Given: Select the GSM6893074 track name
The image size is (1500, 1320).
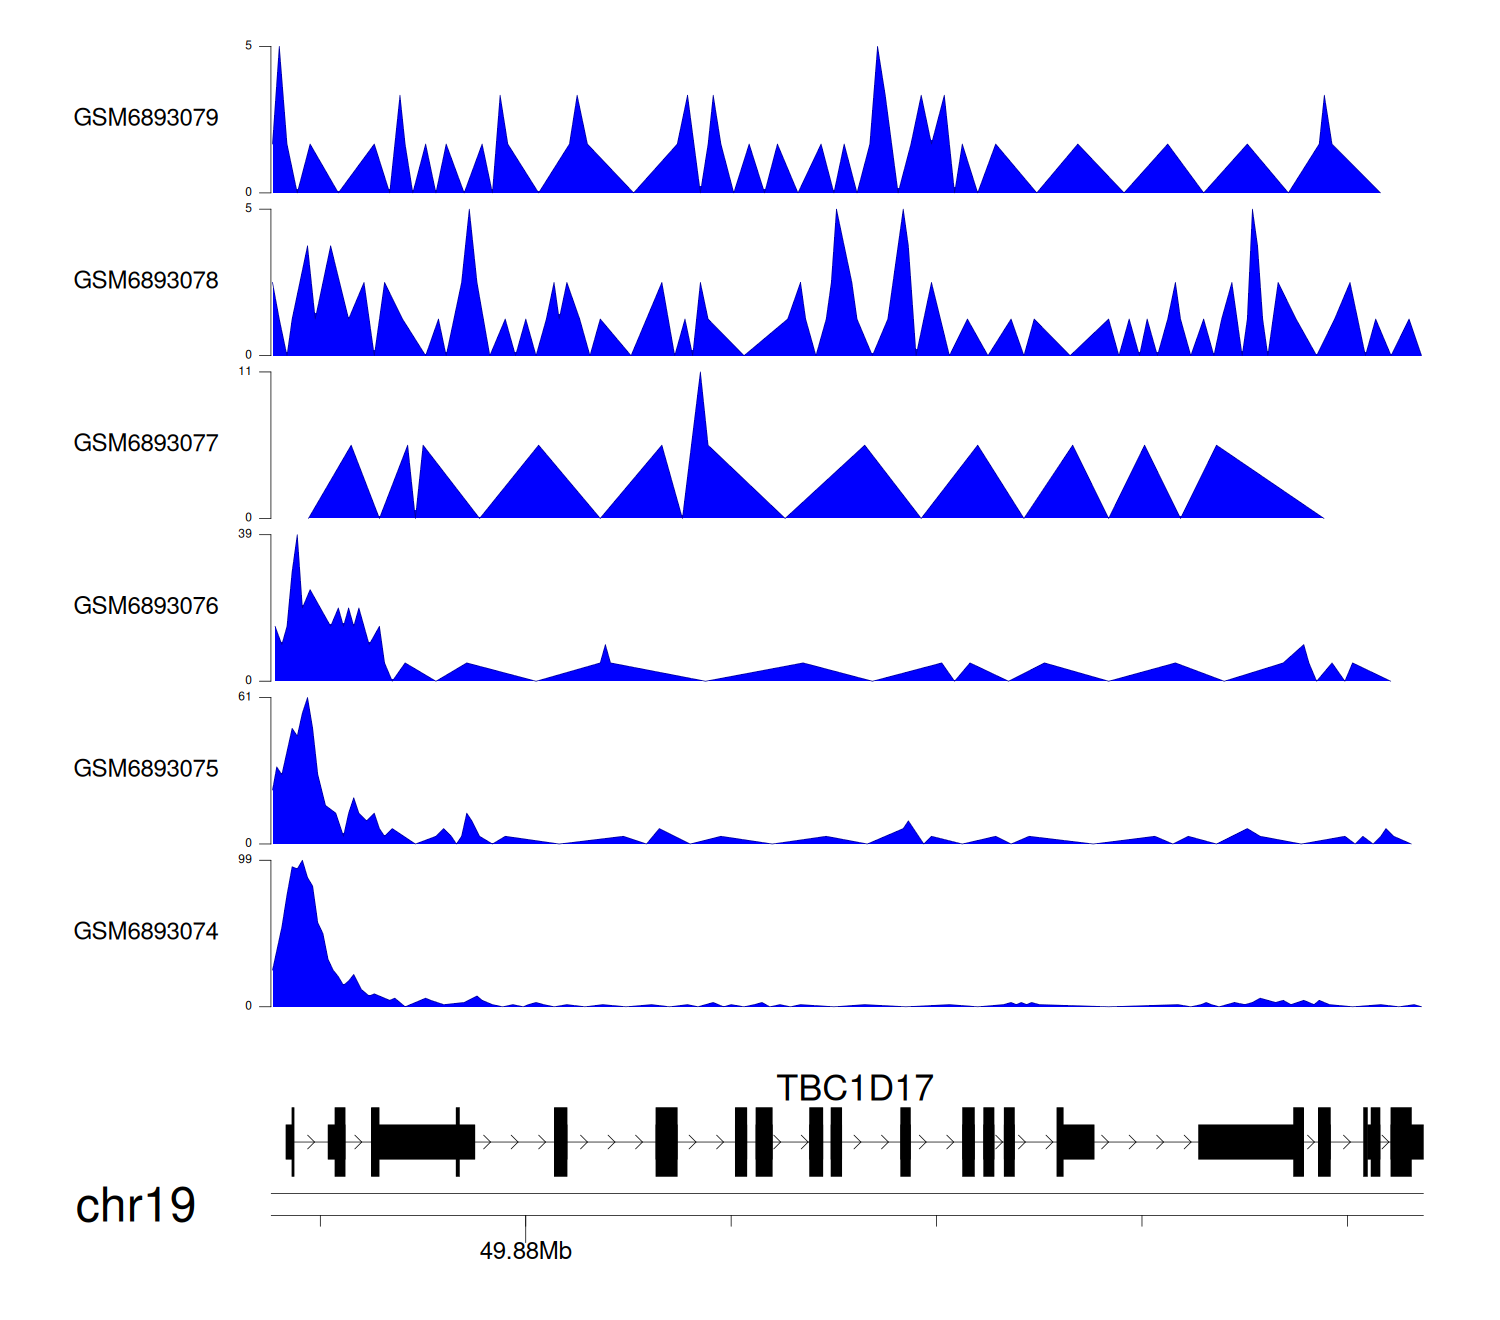Looking at the screenshot, I should point(146,932).
